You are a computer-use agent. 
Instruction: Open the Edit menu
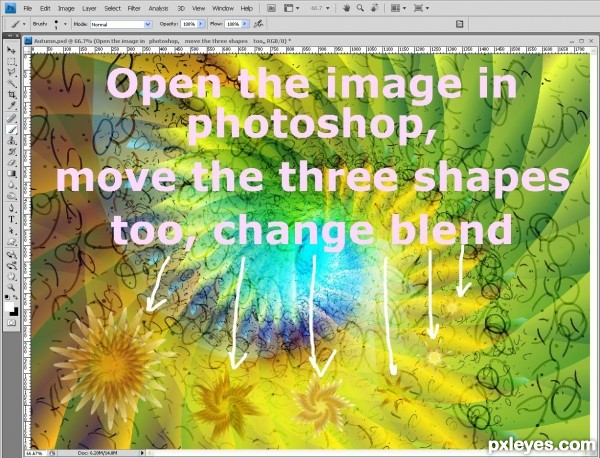click(x=45, y=8)
